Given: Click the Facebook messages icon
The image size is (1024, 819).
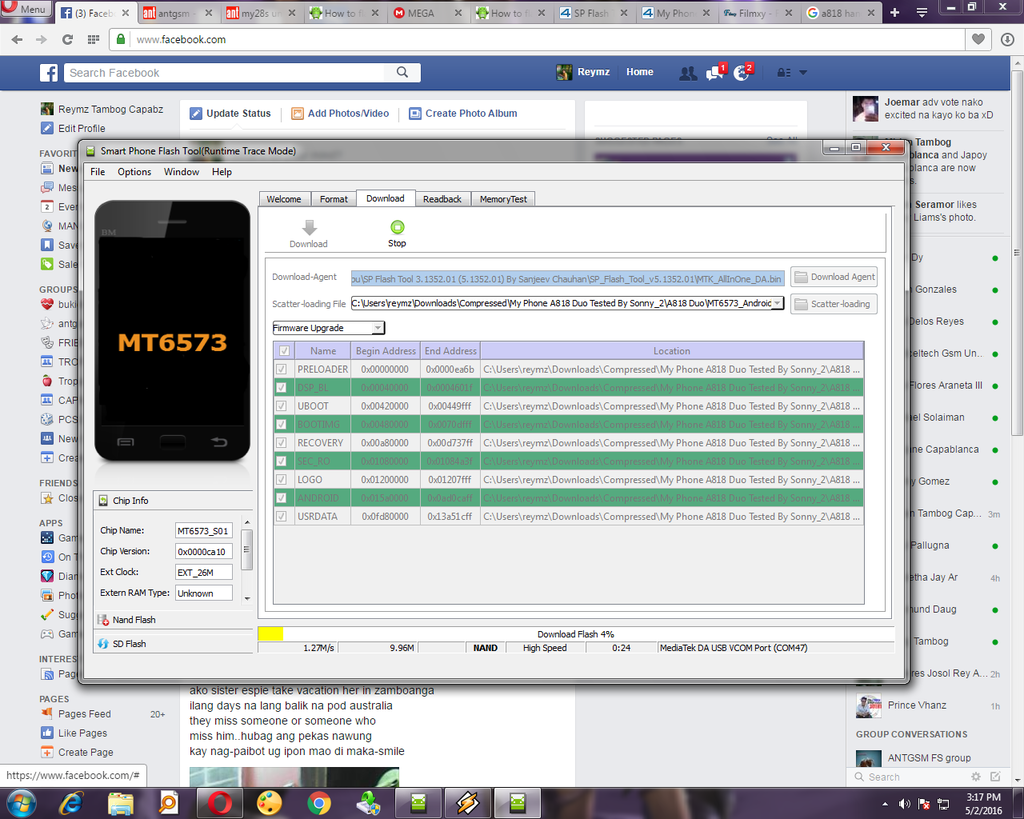Looking at the screenshot, I should [714, 73].
